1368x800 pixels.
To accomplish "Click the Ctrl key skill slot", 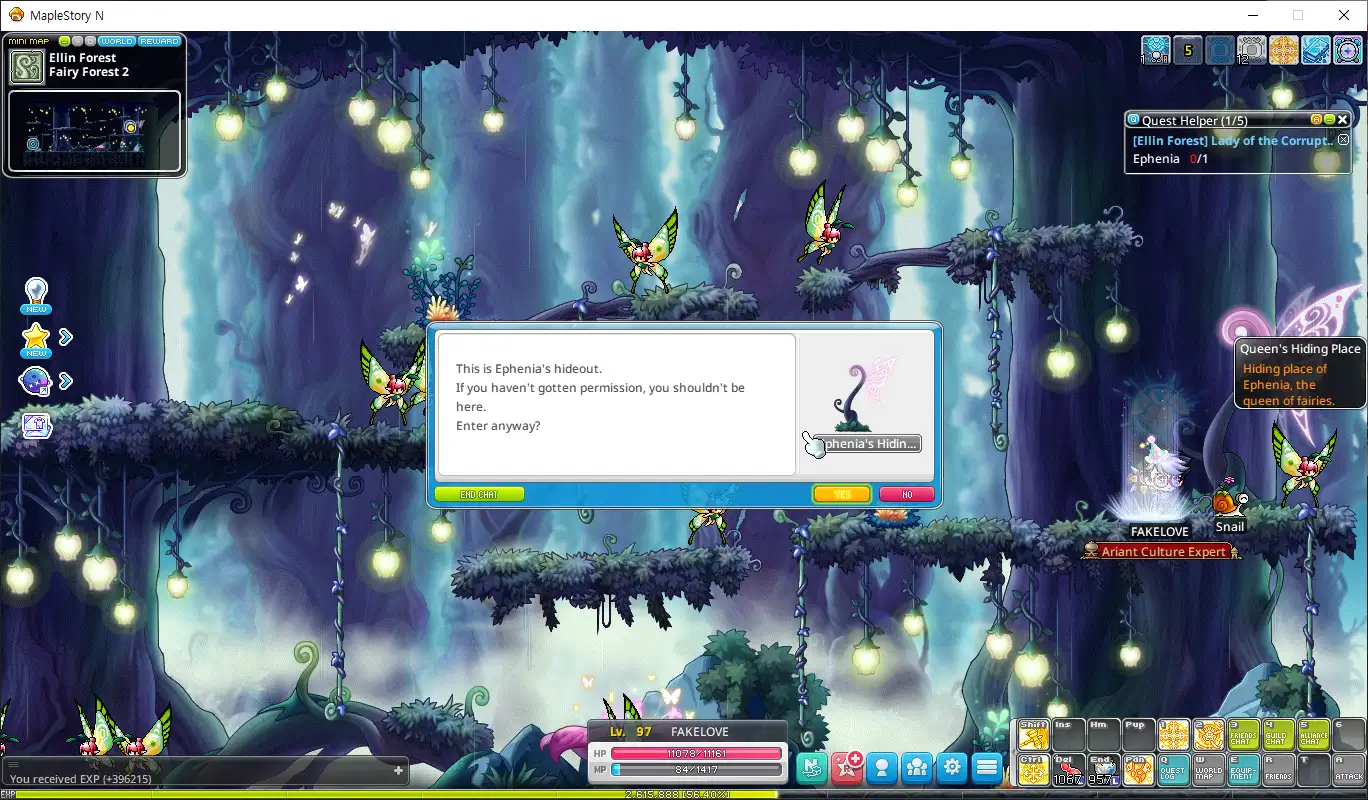I will click(1033, 769).
